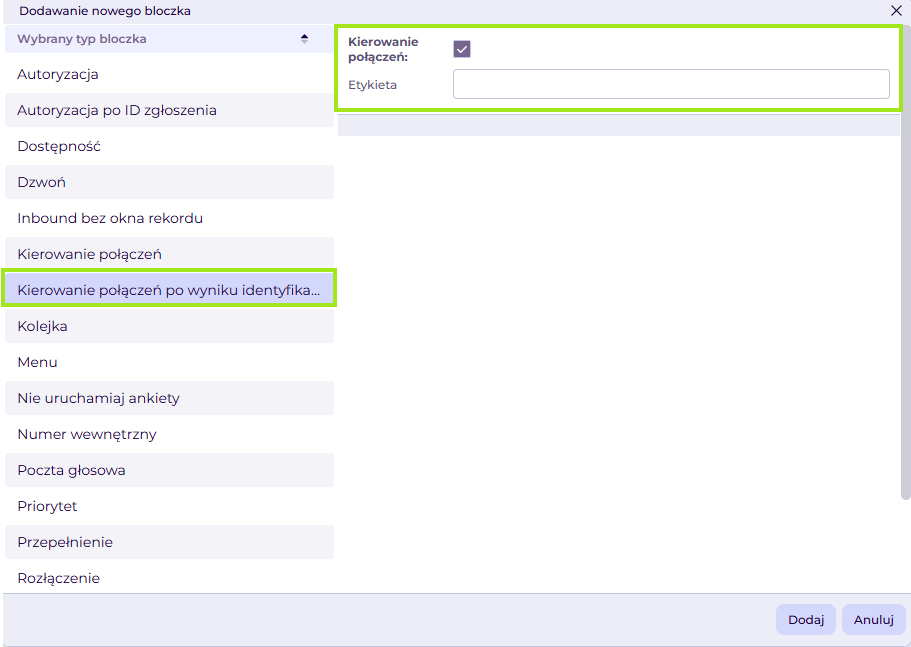911x647 pixels.
Task: Cancel with the Anuluj button
Action: click(874, 620)
